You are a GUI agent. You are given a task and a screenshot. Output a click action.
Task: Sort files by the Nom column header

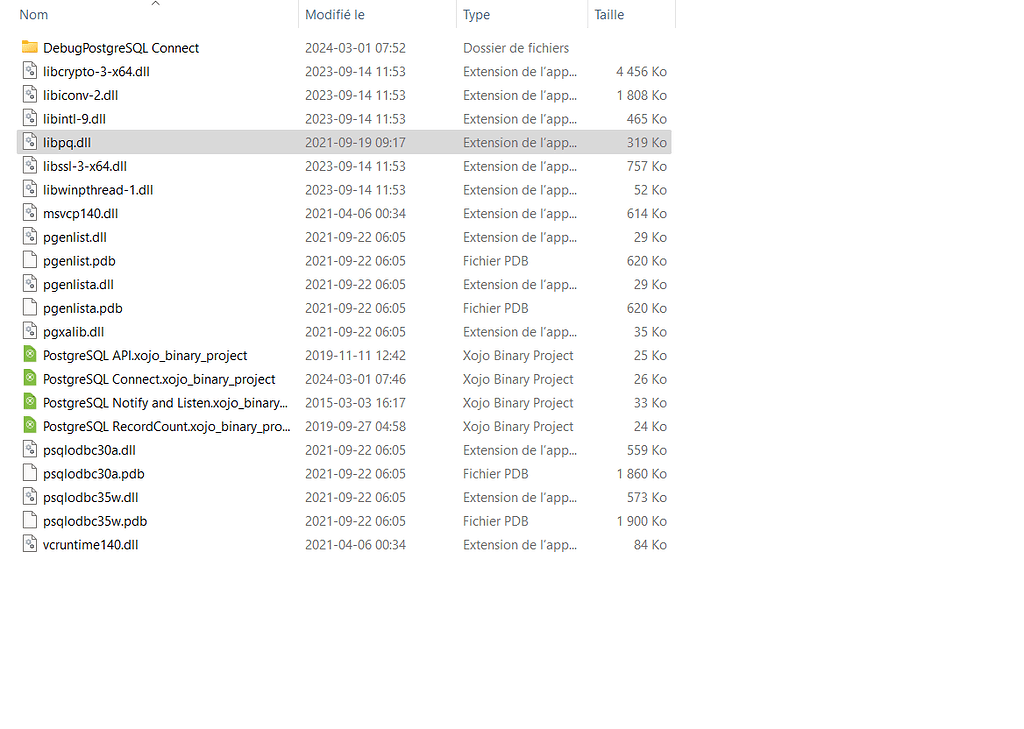pos(34,15)
